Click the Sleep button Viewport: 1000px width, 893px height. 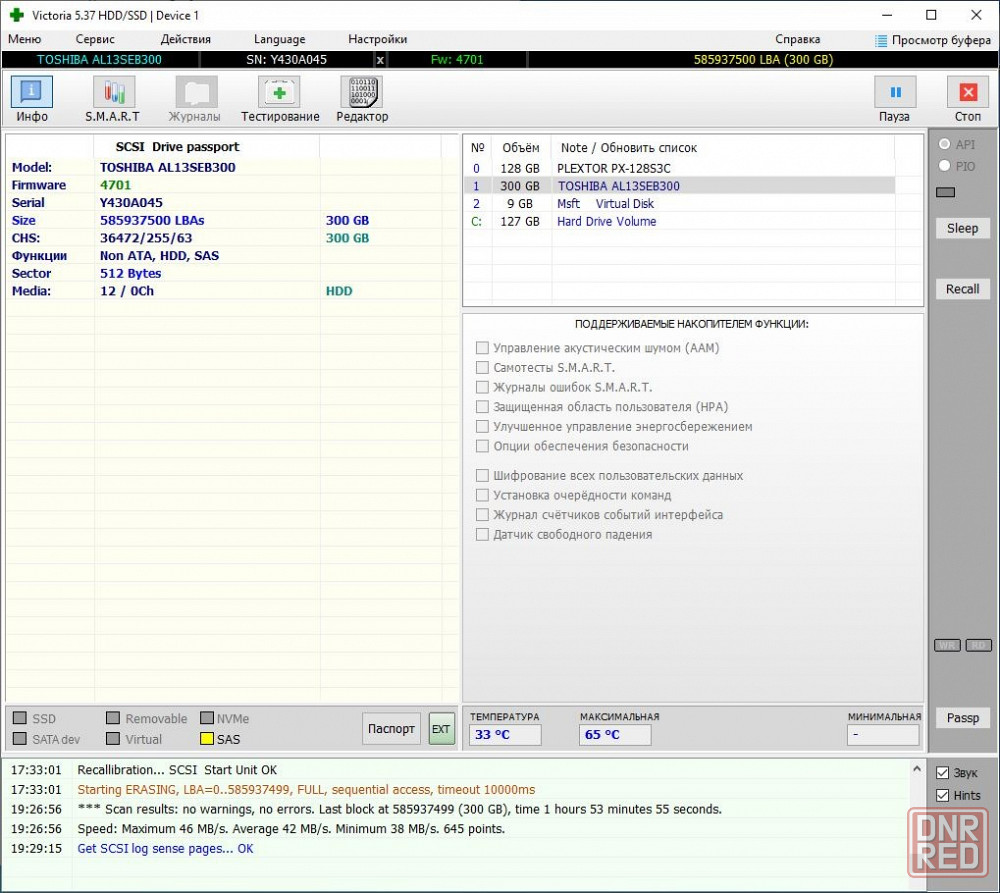962,228
